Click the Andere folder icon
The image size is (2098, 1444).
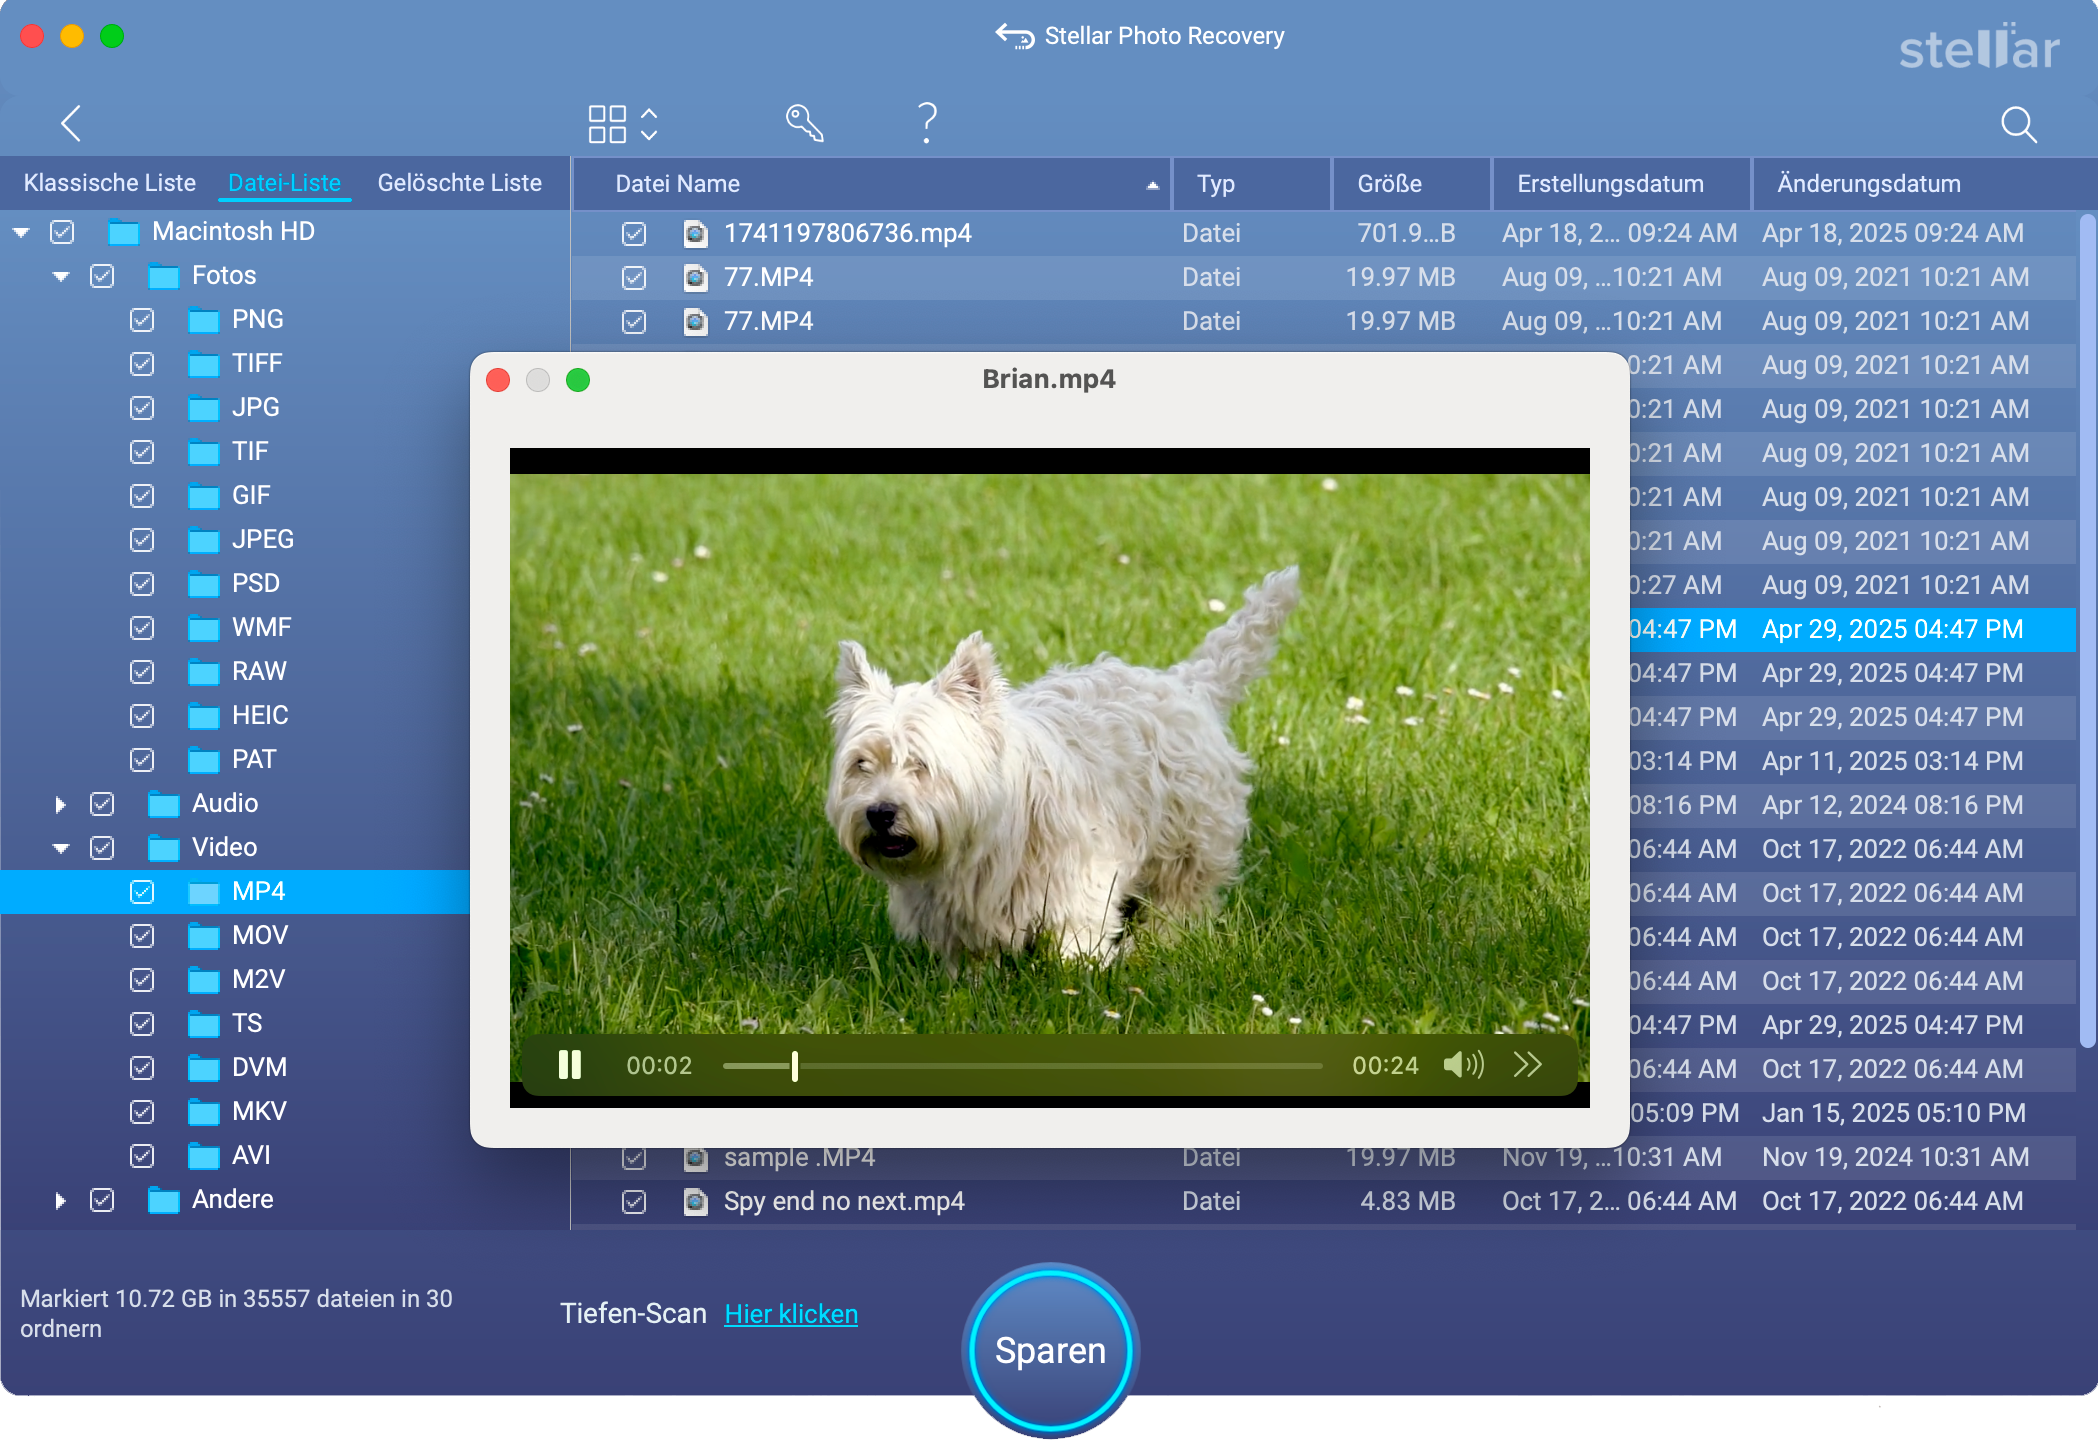[x=164, y=1200]
